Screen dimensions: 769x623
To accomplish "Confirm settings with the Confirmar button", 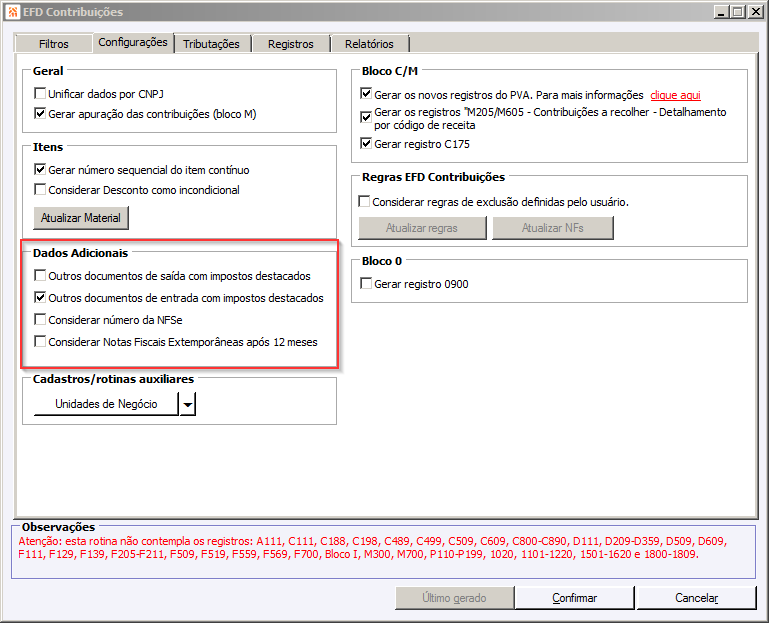I will (574, 598).
